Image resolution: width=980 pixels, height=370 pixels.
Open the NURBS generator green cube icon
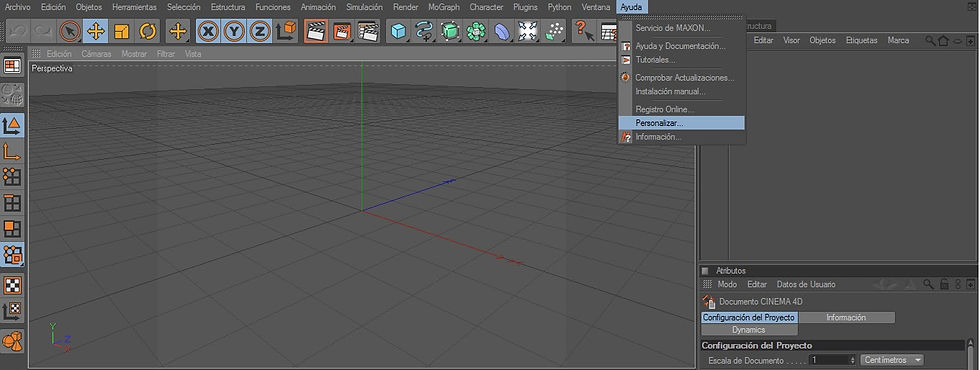coord(450,31)
